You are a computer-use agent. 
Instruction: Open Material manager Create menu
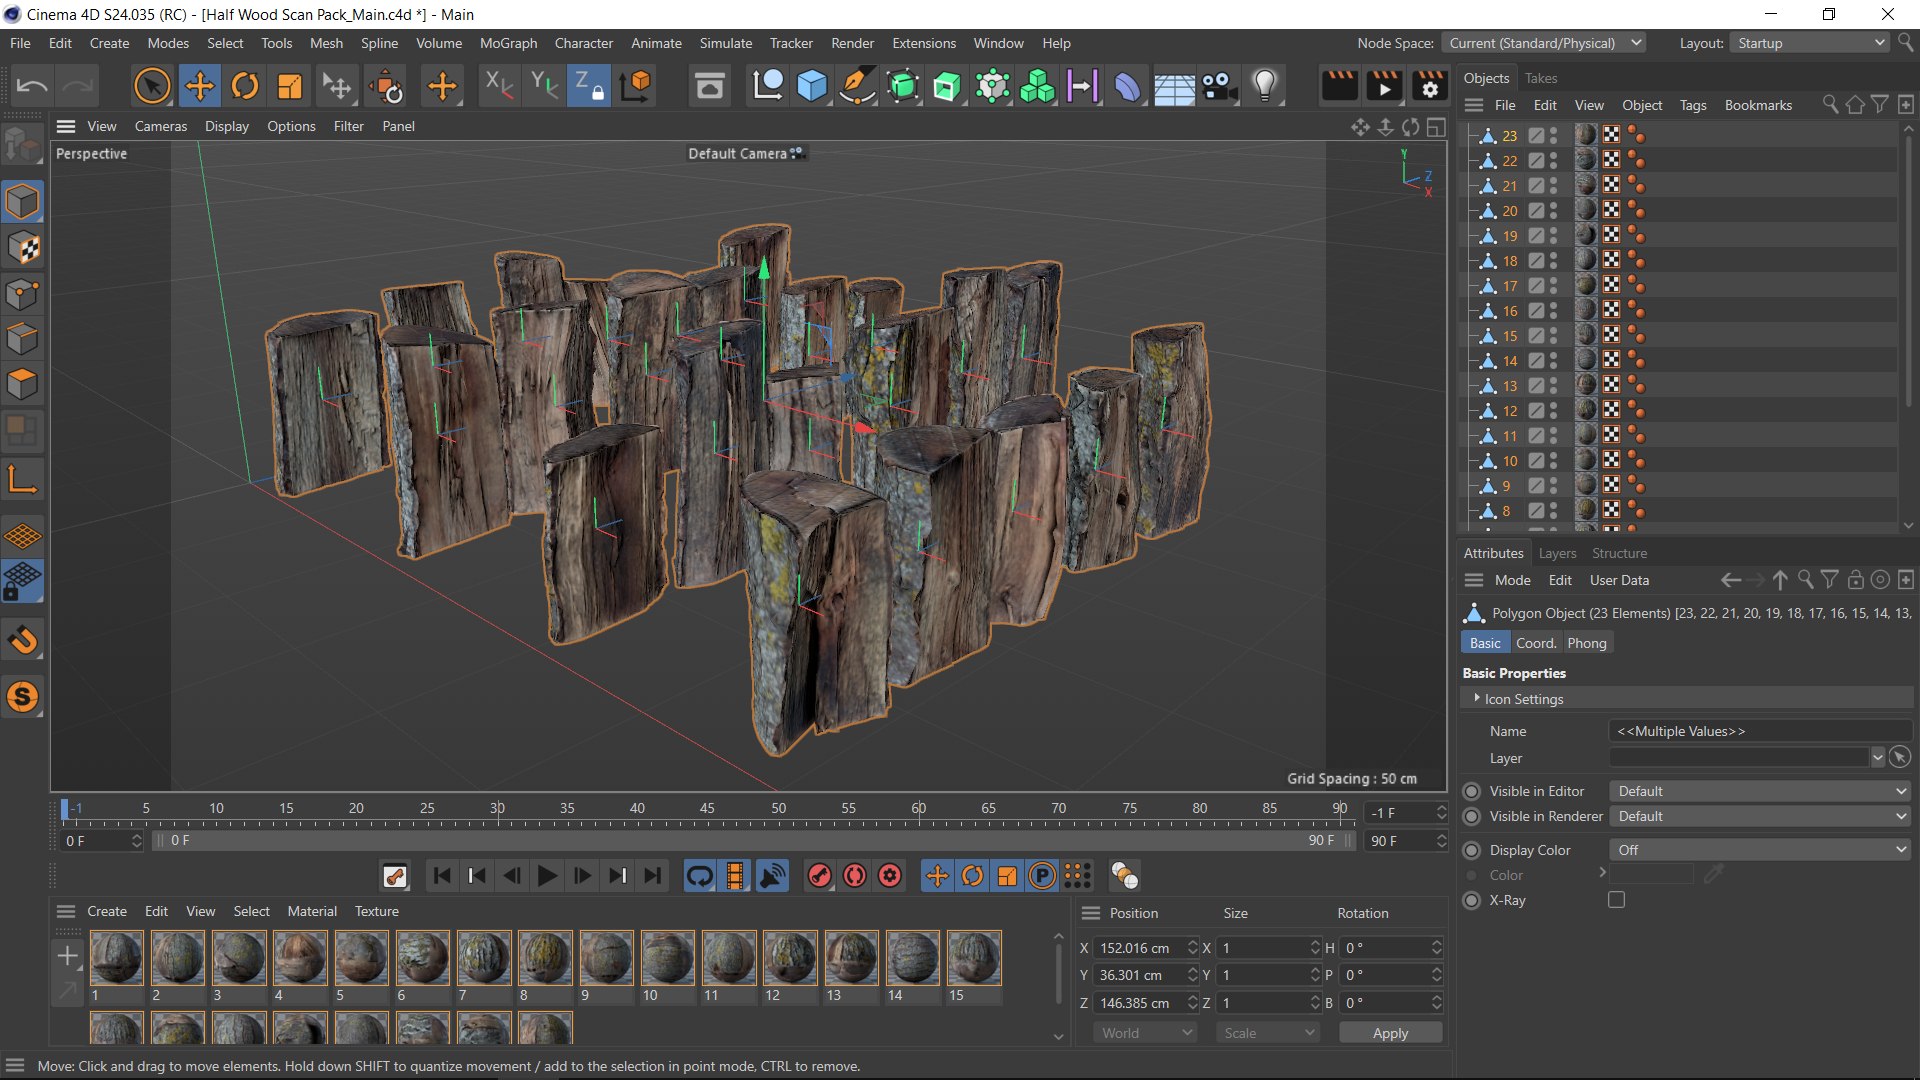click(107, 911)
